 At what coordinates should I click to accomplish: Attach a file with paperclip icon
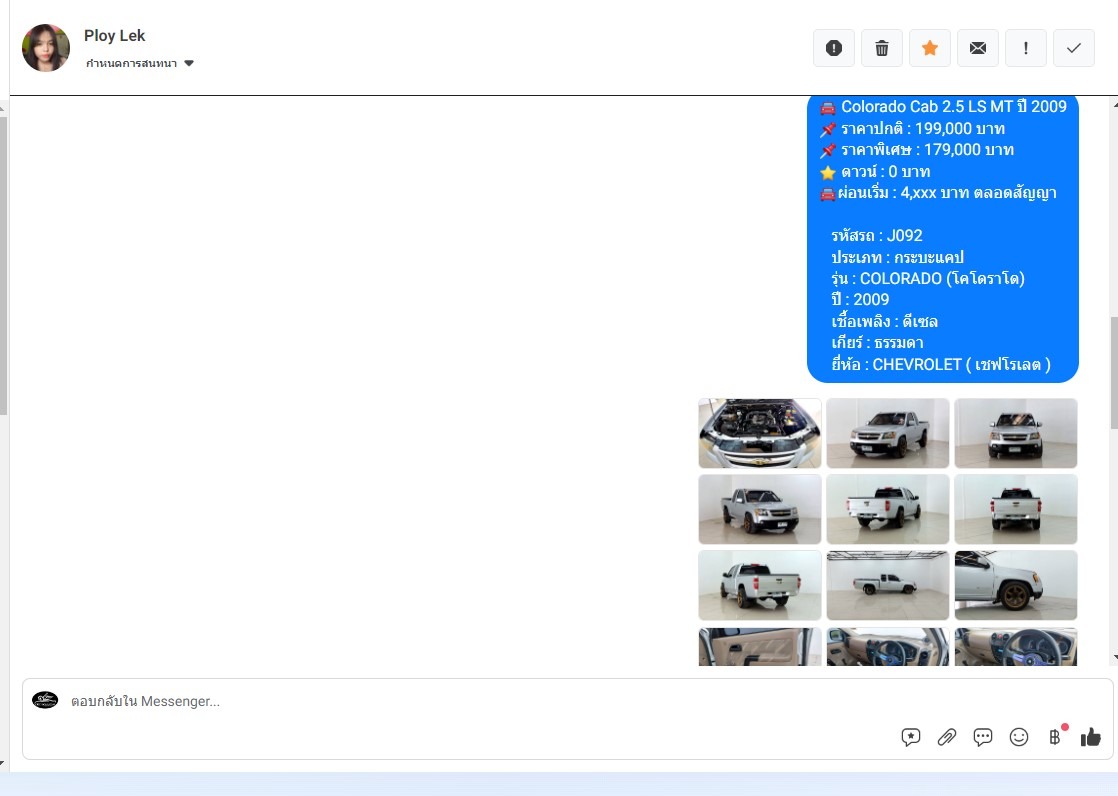pyautogui.click(x=947, y=737)
